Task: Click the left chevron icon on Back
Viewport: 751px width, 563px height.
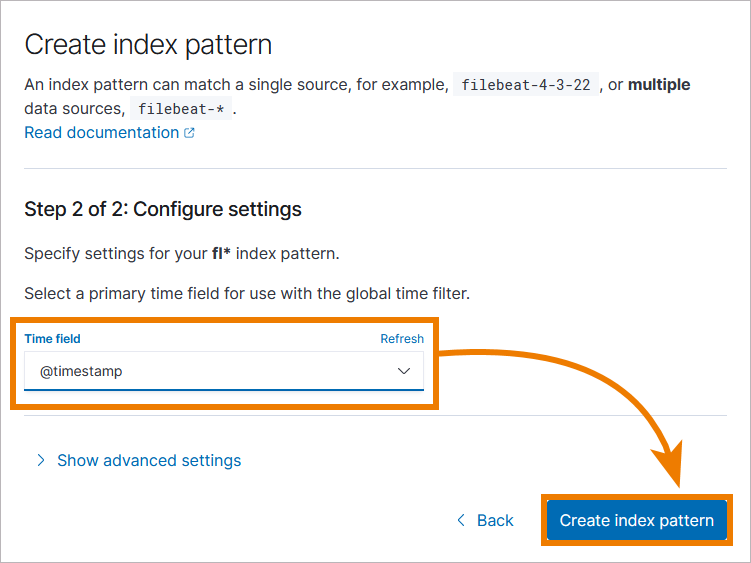Action: coord(461,520)
